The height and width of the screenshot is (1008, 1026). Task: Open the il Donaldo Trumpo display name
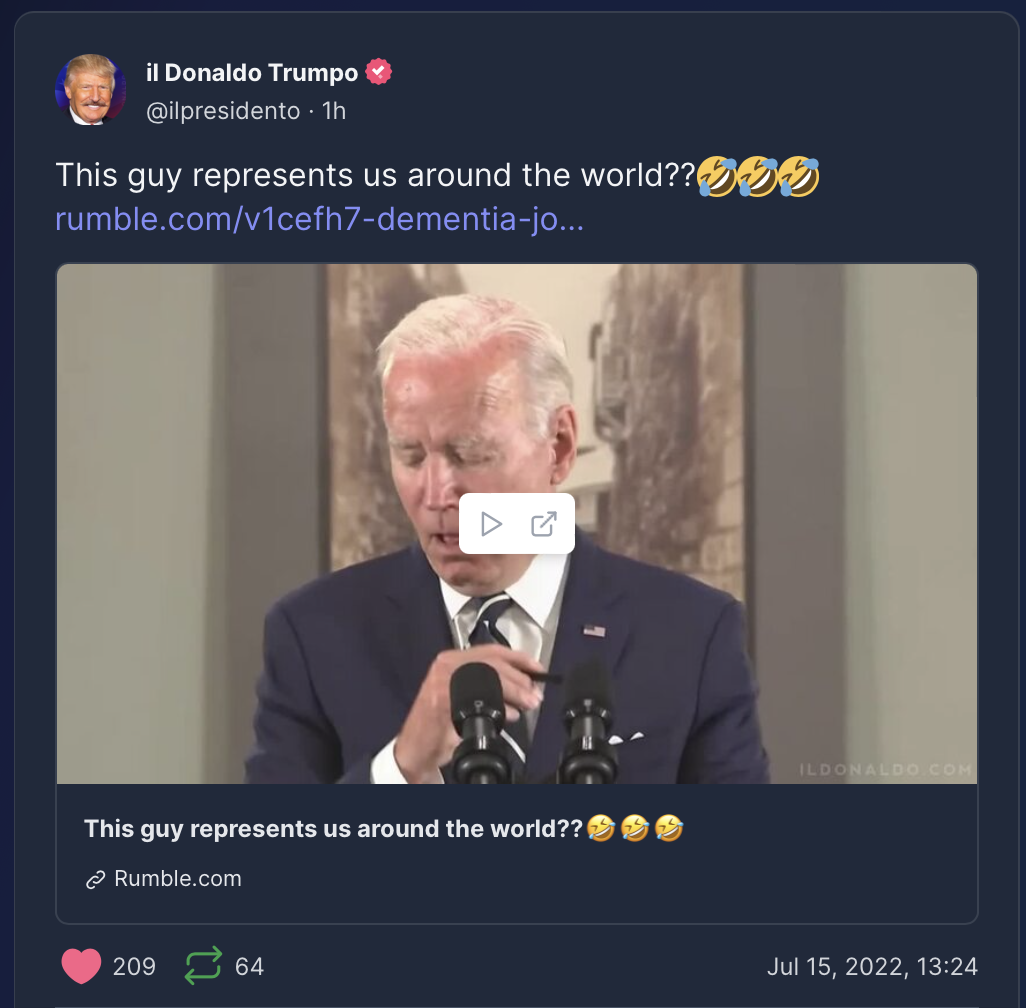pyautogui.click(x=252, y=73)
